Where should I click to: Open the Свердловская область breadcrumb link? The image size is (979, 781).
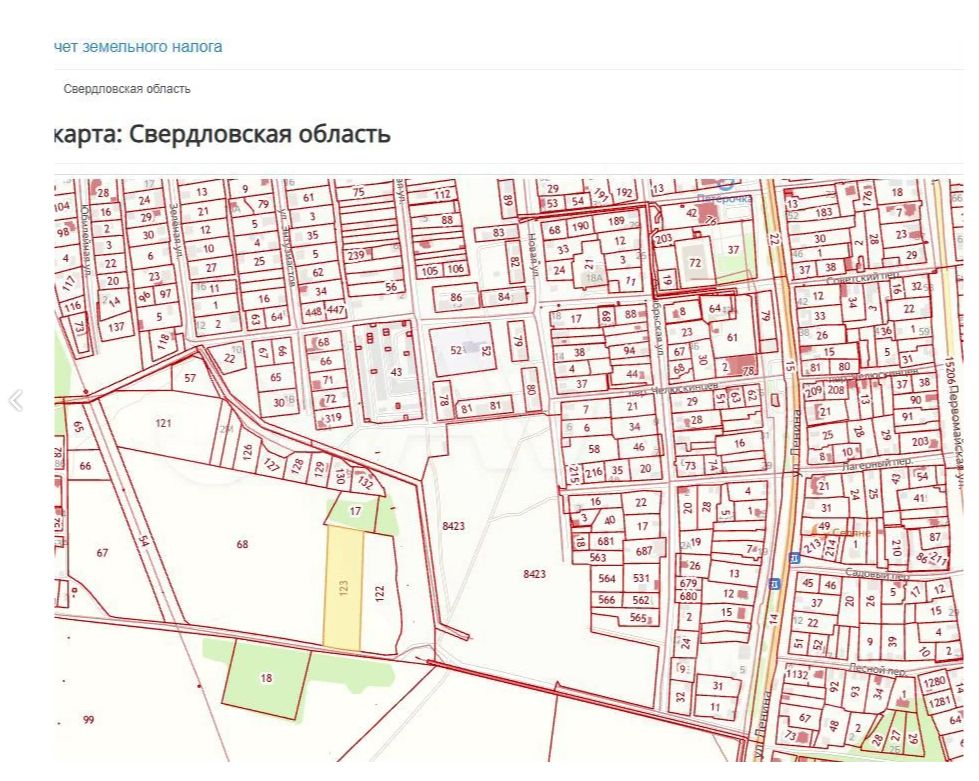point(127,89)
